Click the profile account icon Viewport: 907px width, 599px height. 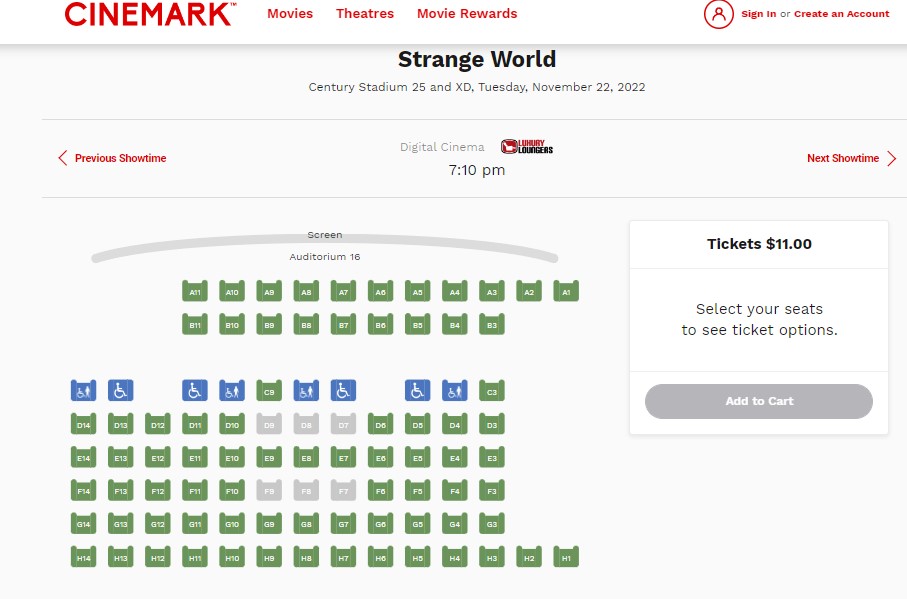(x=718, y=14)
